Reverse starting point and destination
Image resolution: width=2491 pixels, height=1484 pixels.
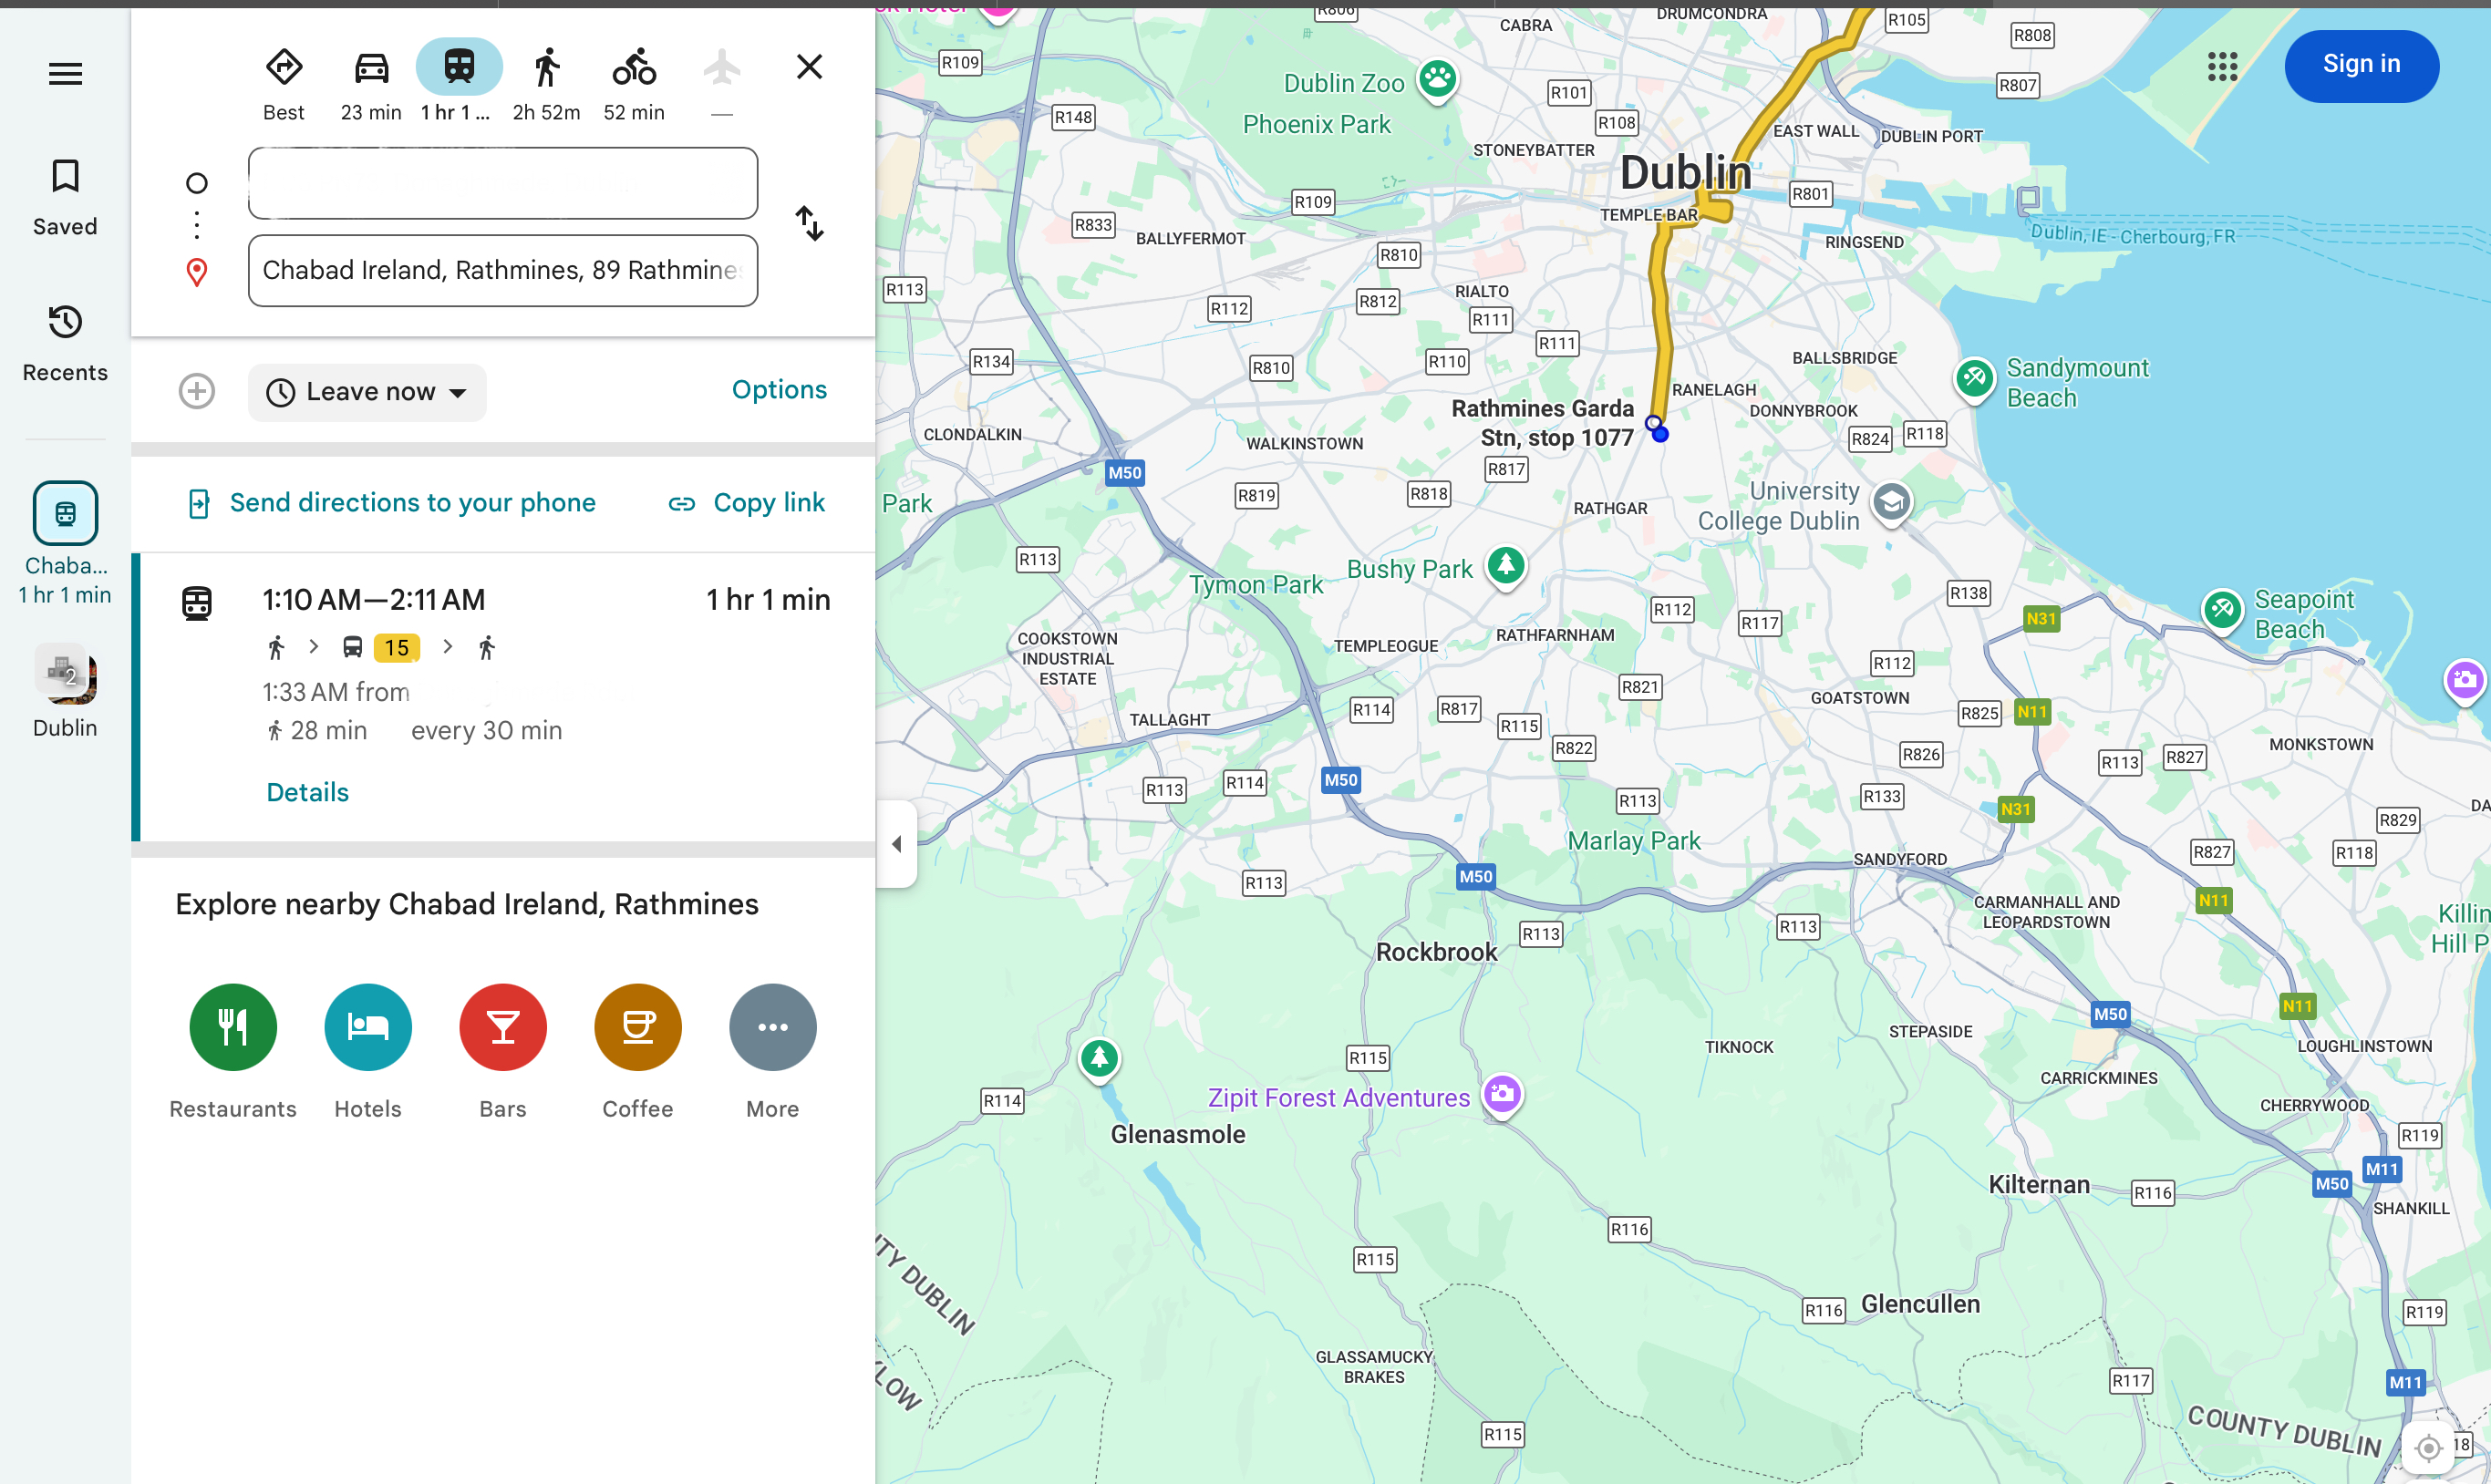810,223
